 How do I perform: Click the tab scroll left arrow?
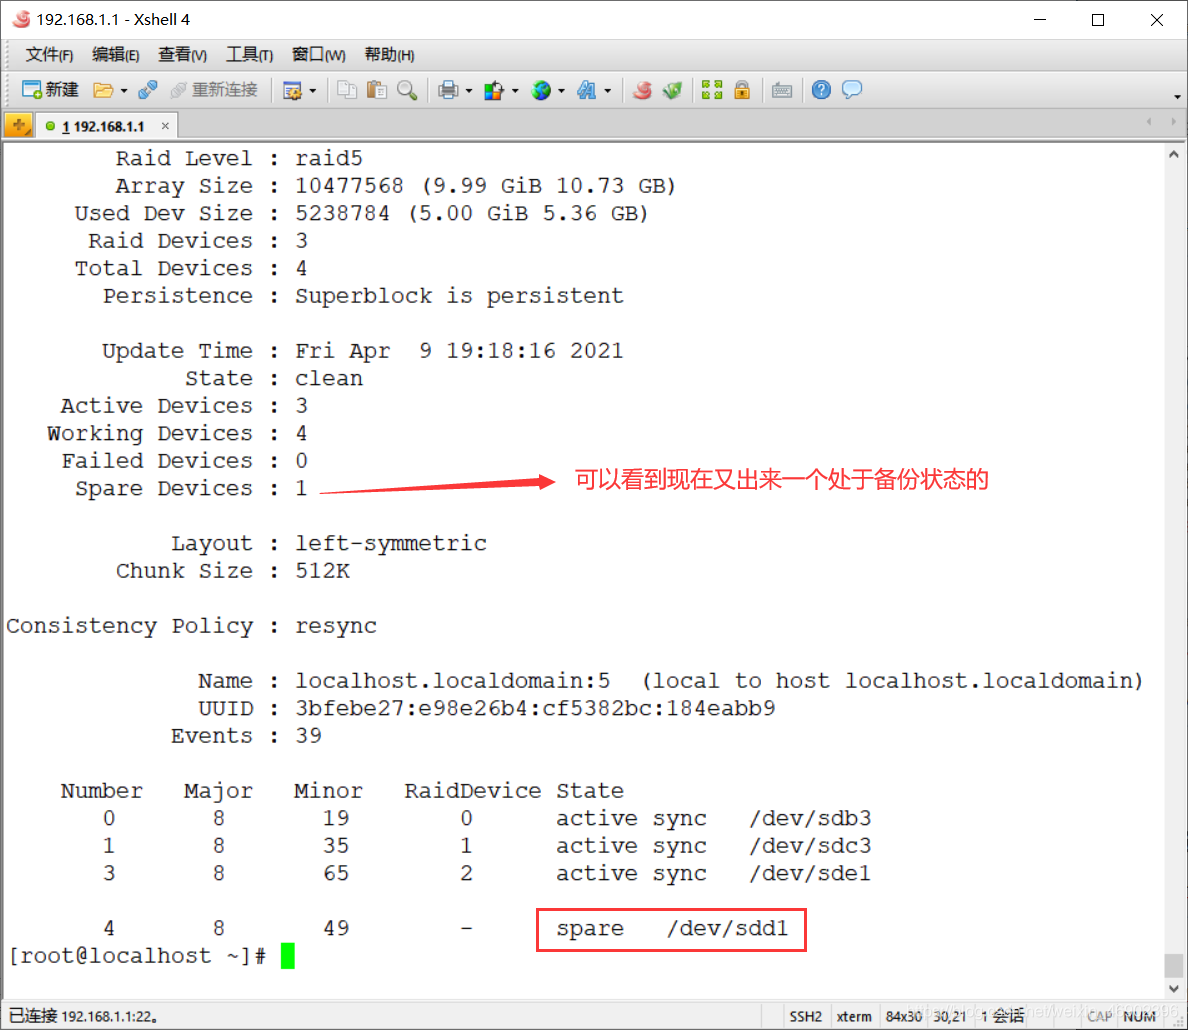point(1149,121)
